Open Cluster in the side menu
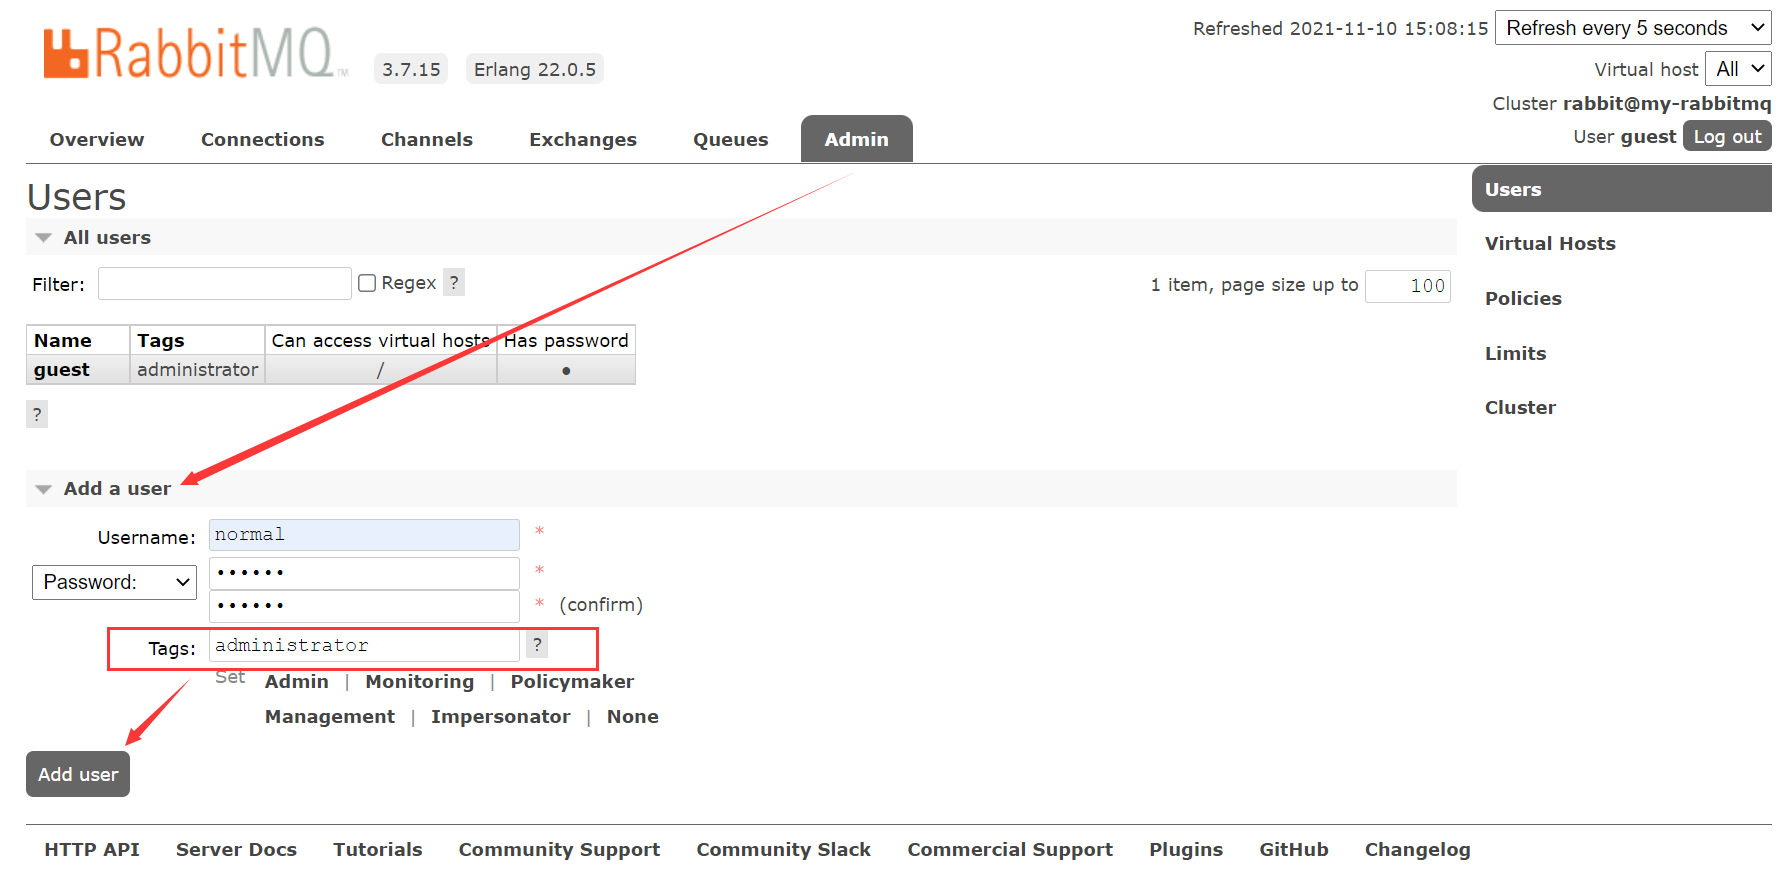 [x=1520, y=407]
